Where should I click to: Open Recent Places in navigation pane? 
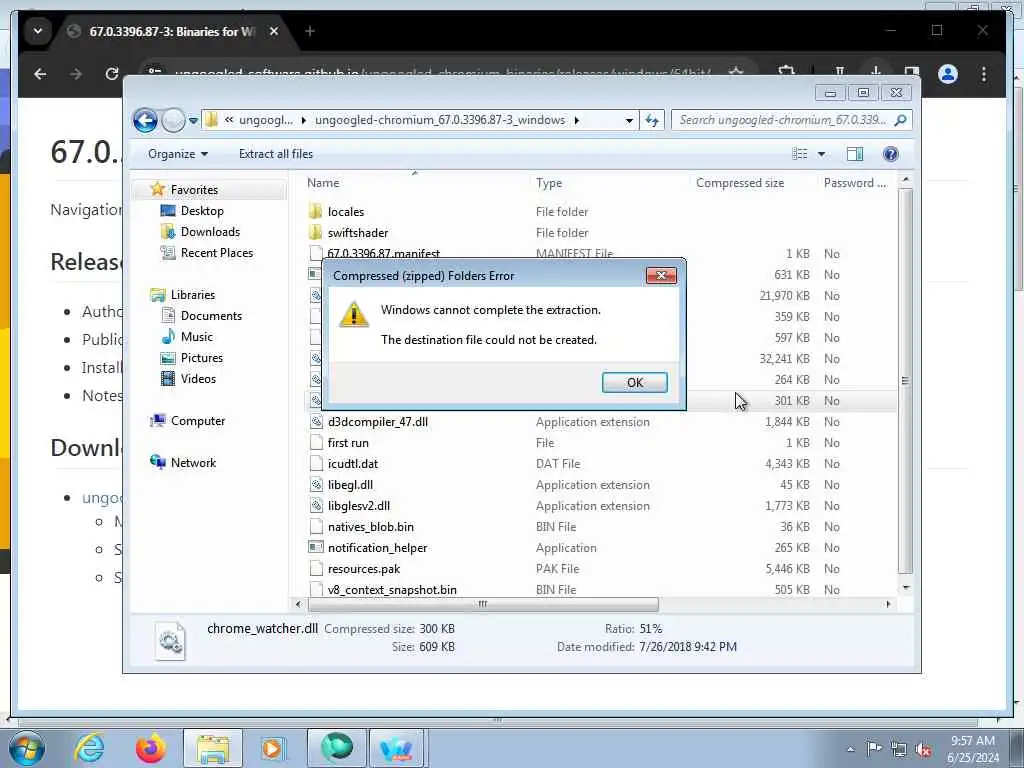pos(216,253)
